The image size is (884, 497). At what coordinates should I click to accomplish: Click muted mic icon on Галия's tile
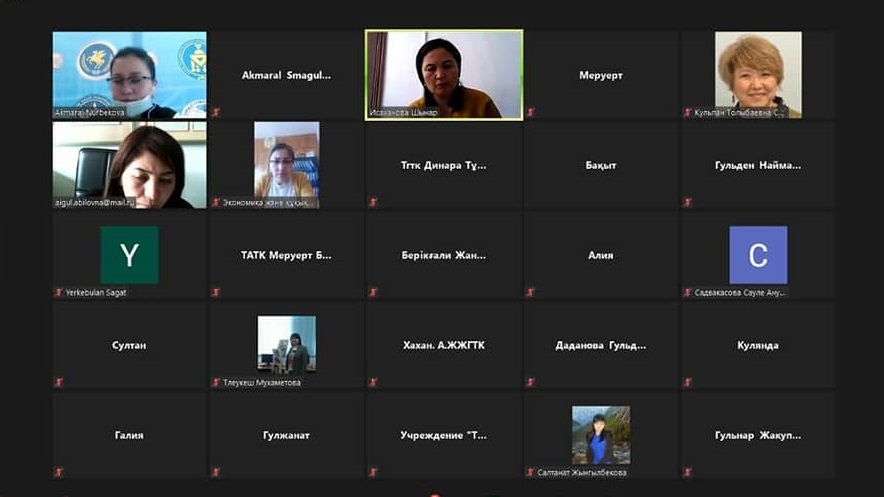pyautogui.click(x=59, y=472)
